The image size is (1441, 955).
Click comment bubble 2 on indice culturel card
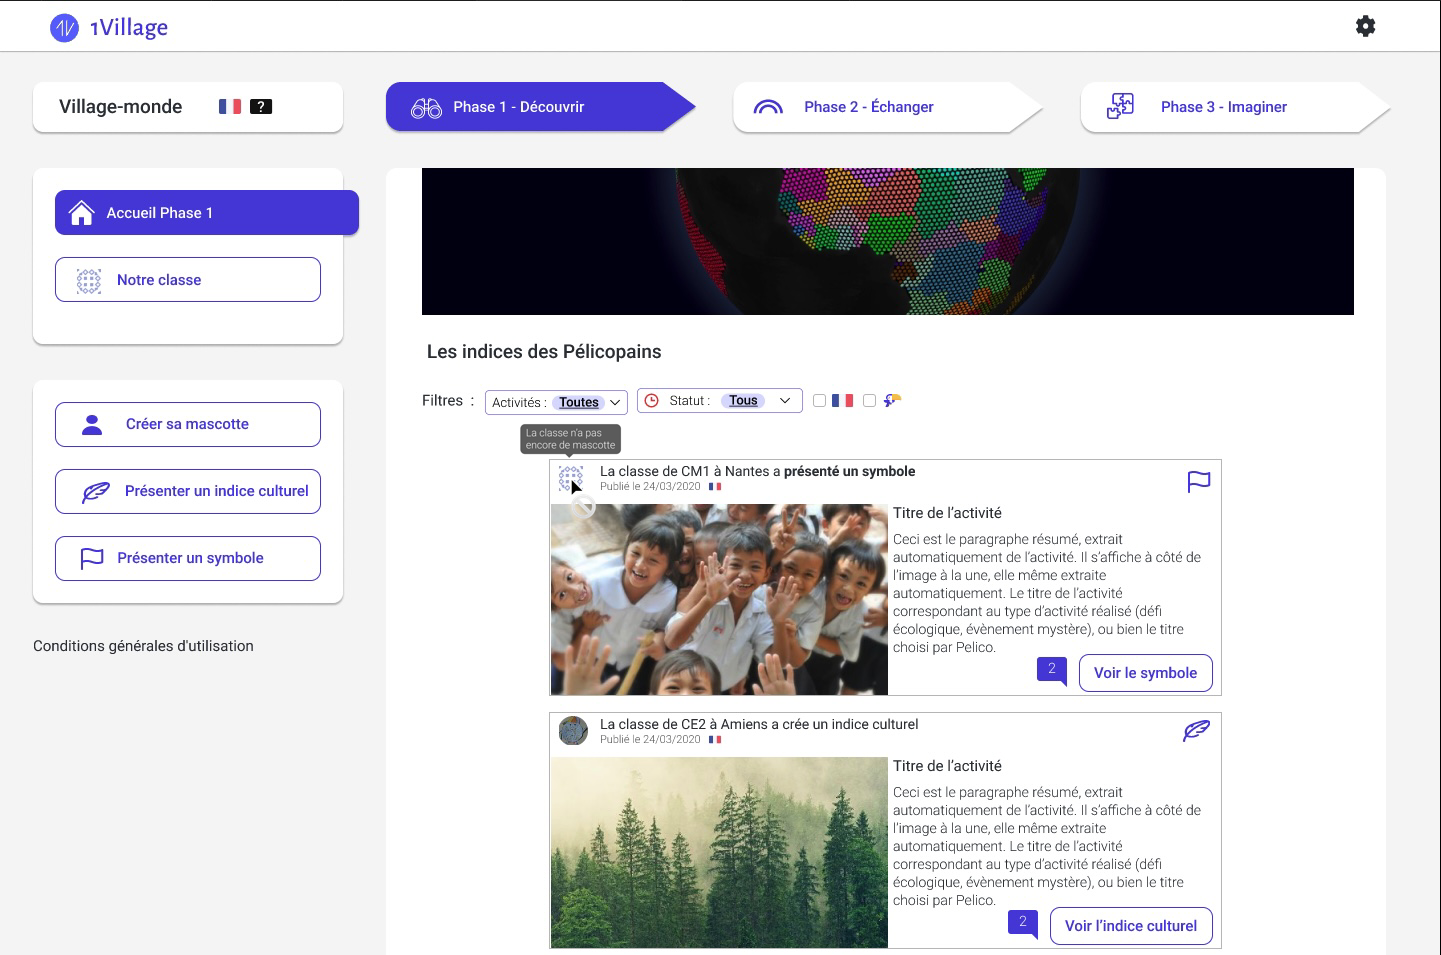(1023, 923)
